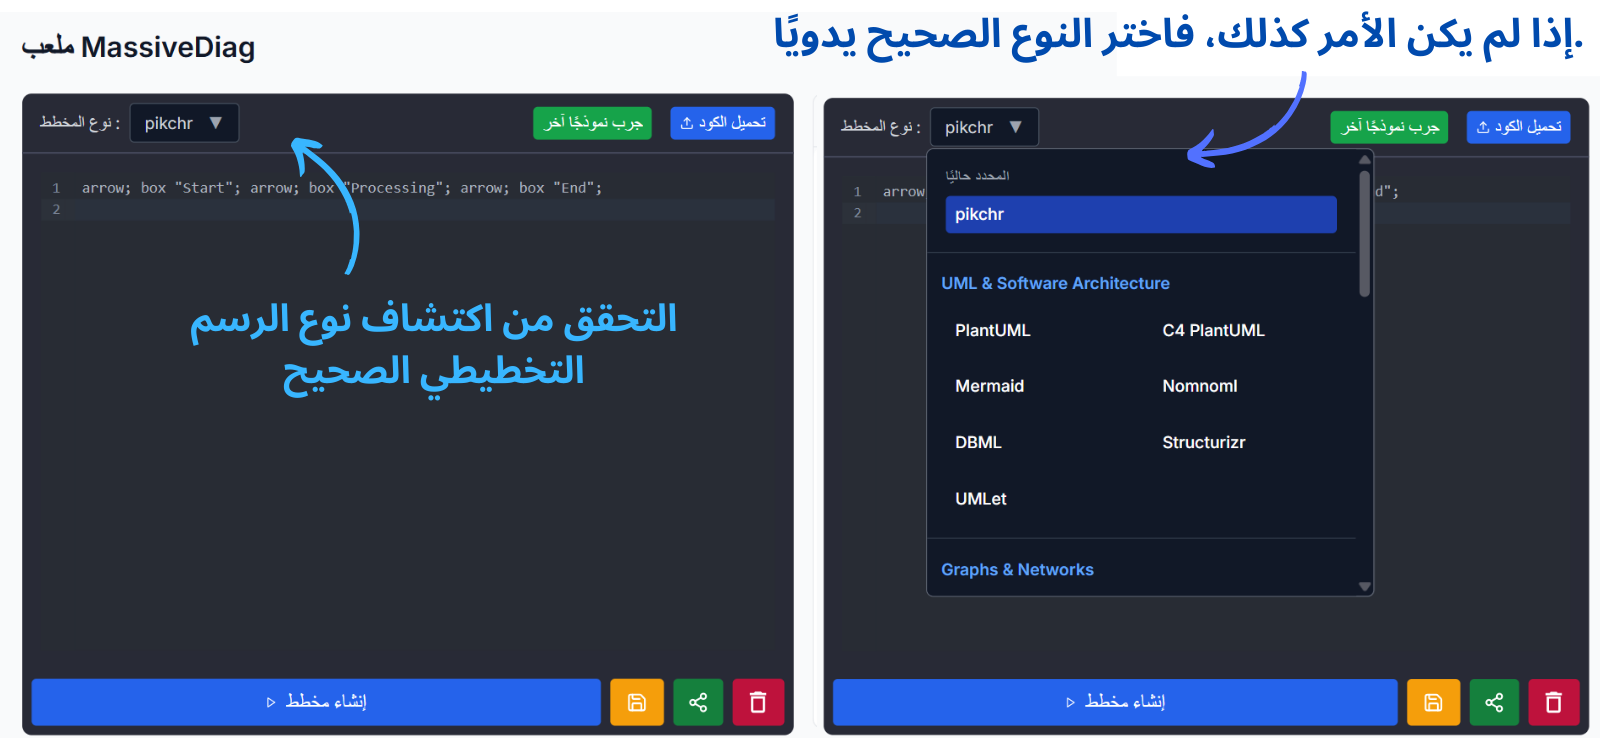This screenshot has width=1600, height=750.
Task: Choose Mermaid from the diagram type list
Action: point(989,386)
